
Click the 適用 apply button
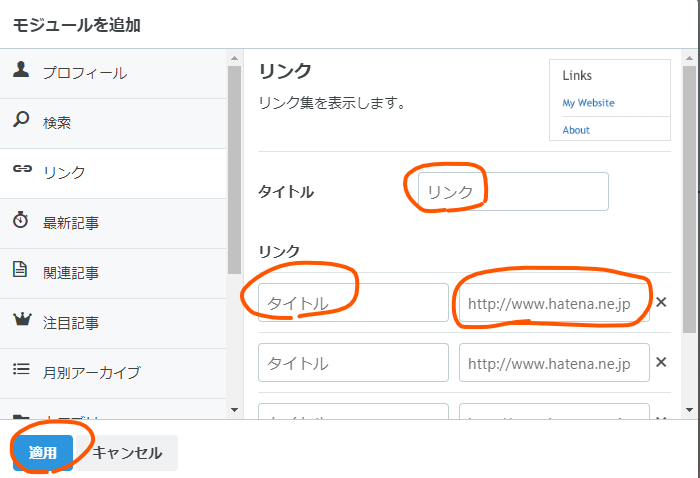click(x=43, y=453)
